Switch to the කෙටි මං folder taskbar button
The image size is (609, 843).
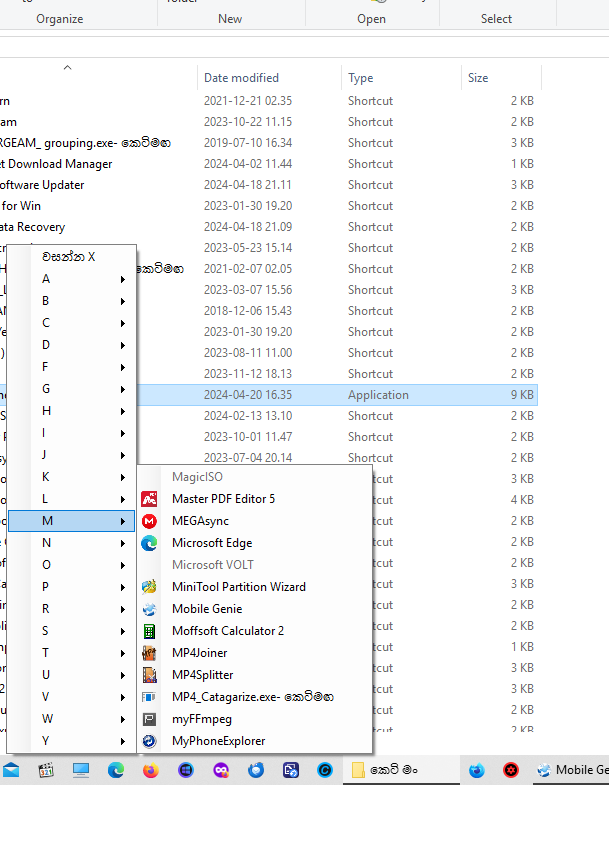[x=401, y=770]
